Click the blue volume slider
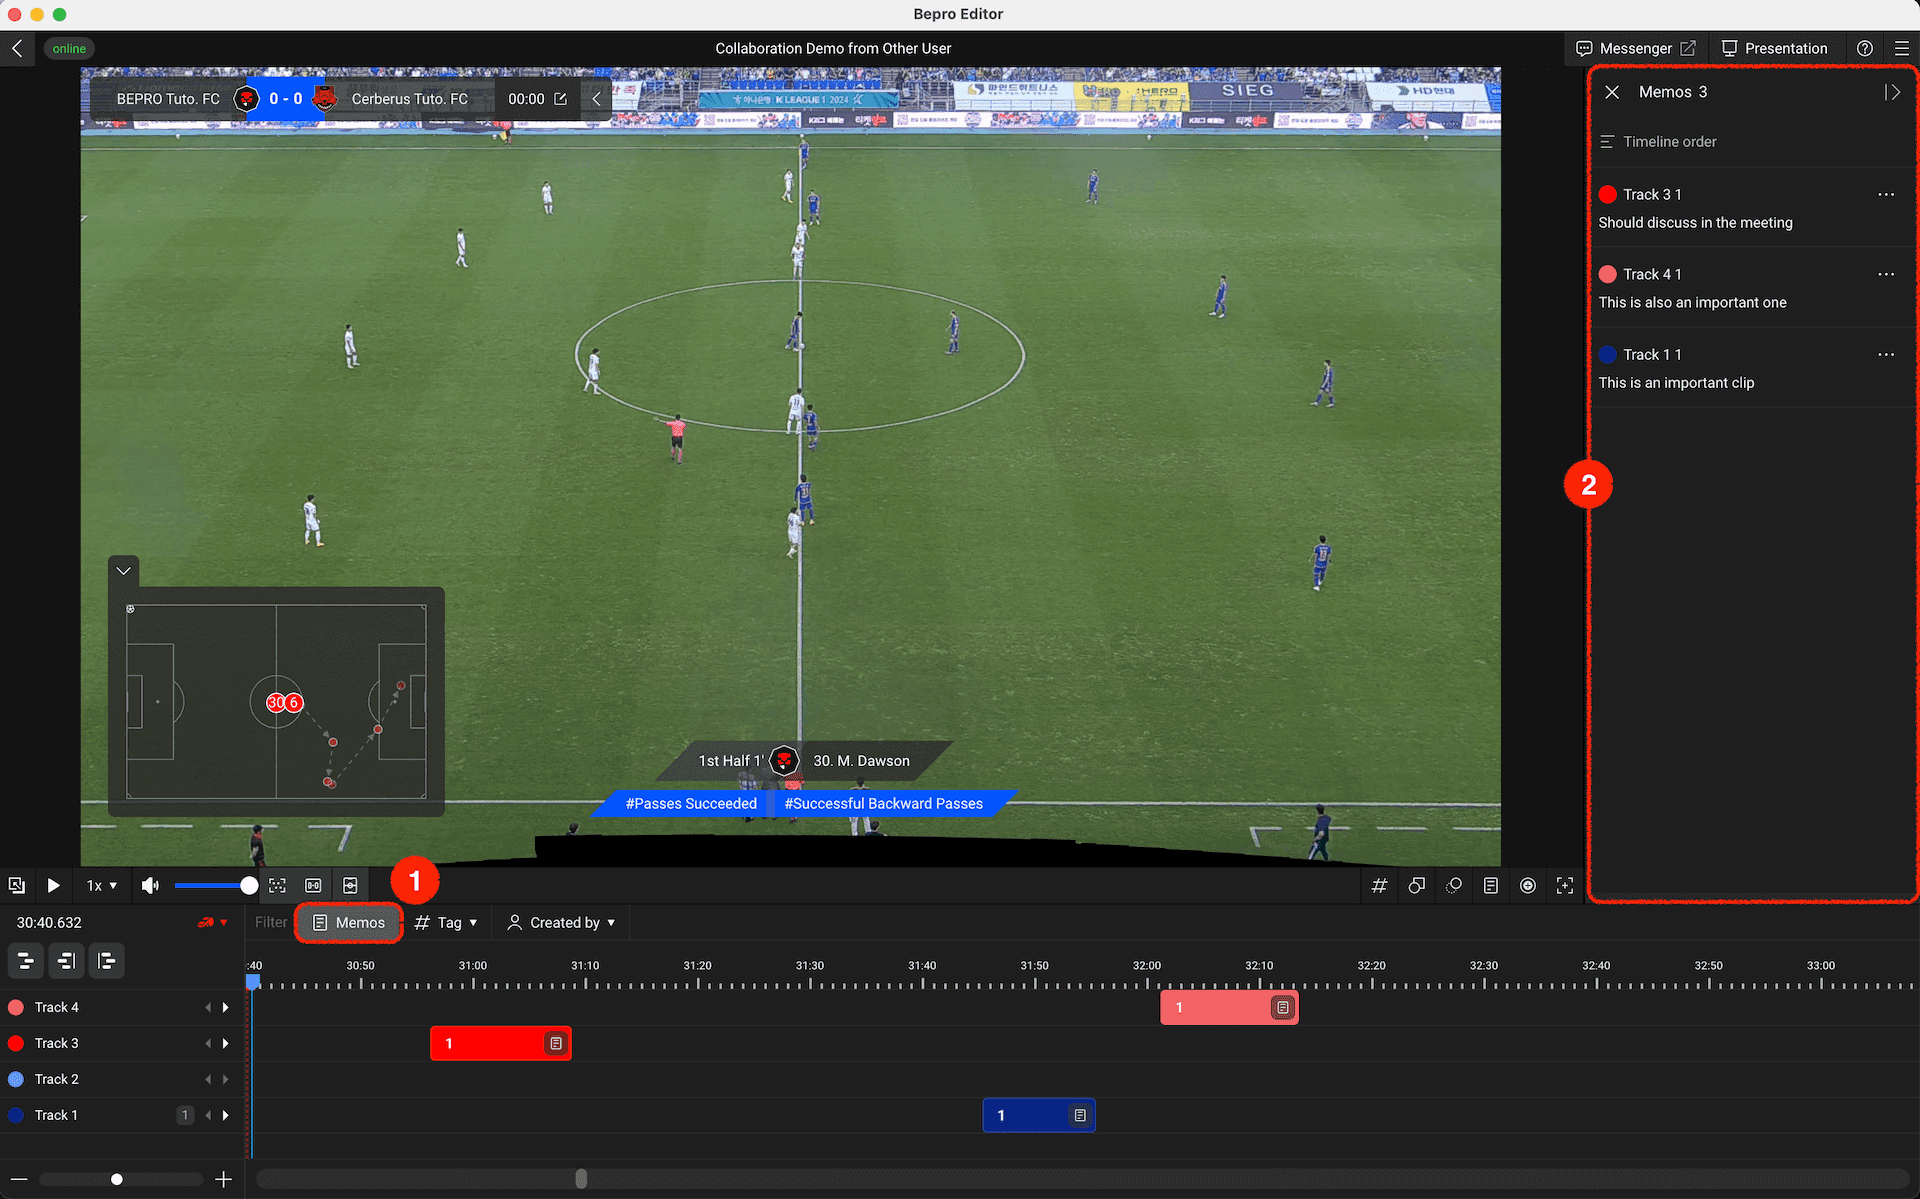 (x=211, y=886)
